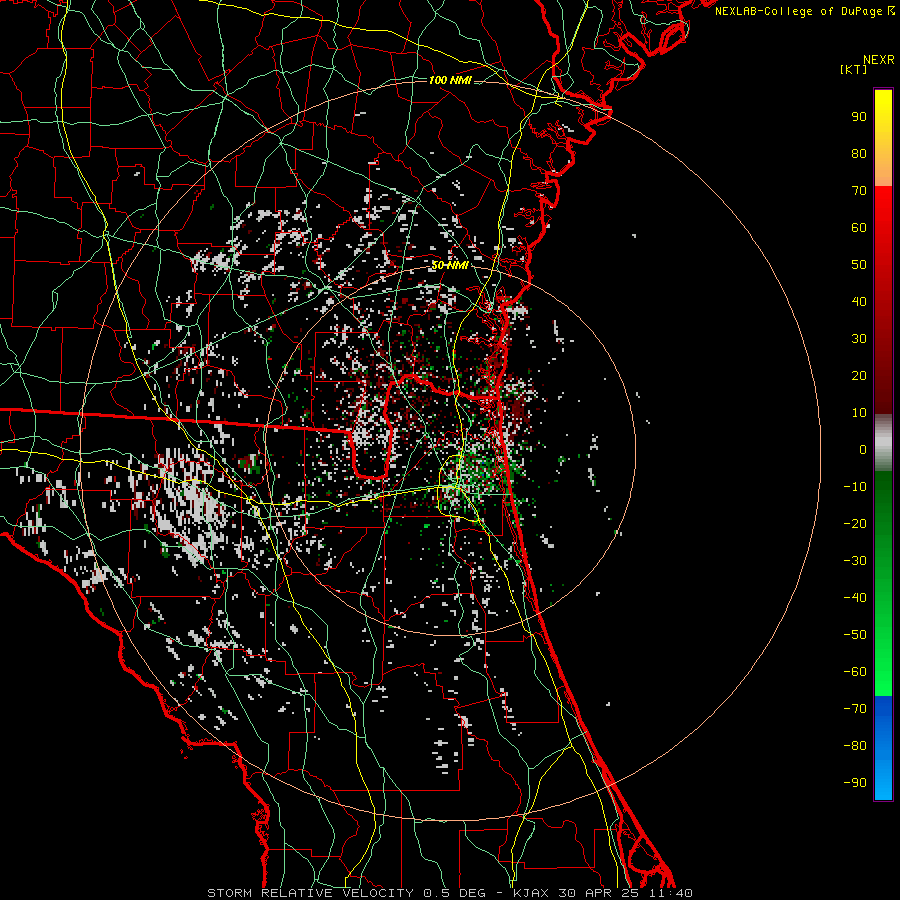Click the NEXR label above the color scale
The width and height of the screenshot is (900, 900).
[879, 60]
